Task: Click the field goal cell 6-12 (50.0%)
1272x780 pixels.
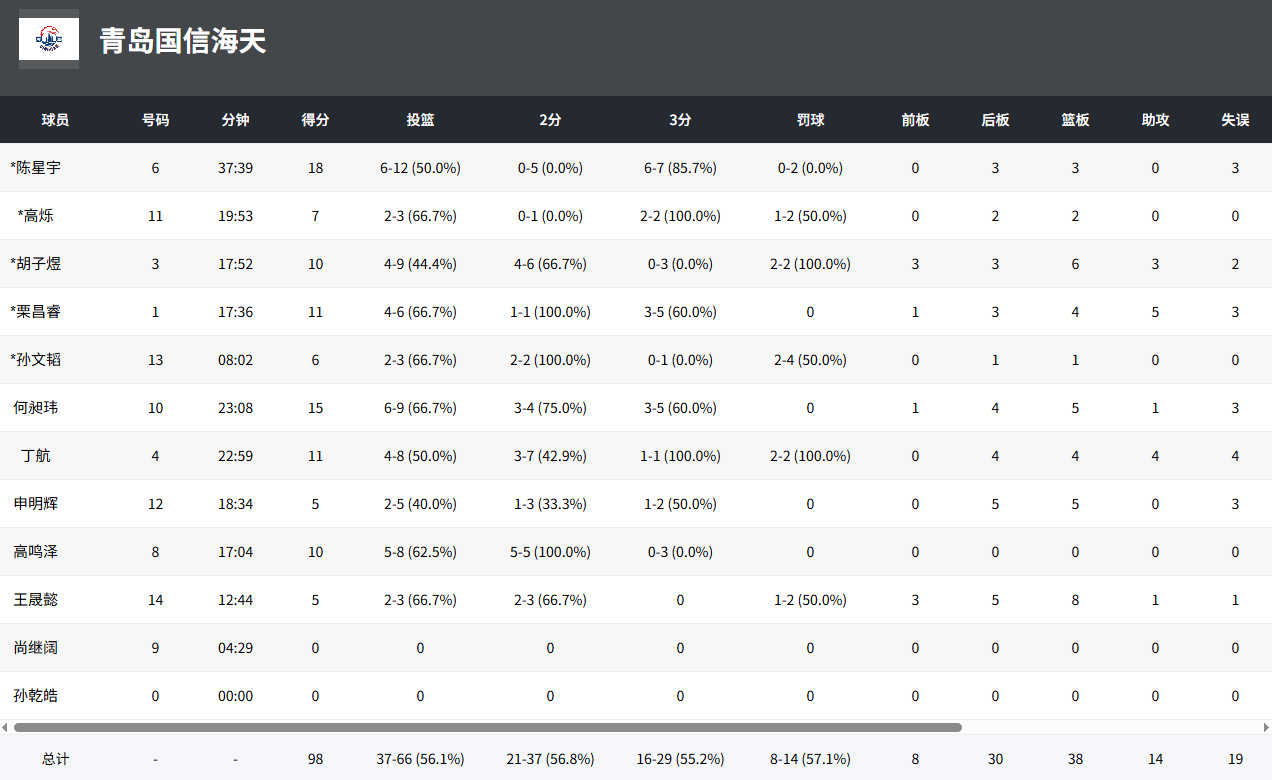Action: [420, 168]
